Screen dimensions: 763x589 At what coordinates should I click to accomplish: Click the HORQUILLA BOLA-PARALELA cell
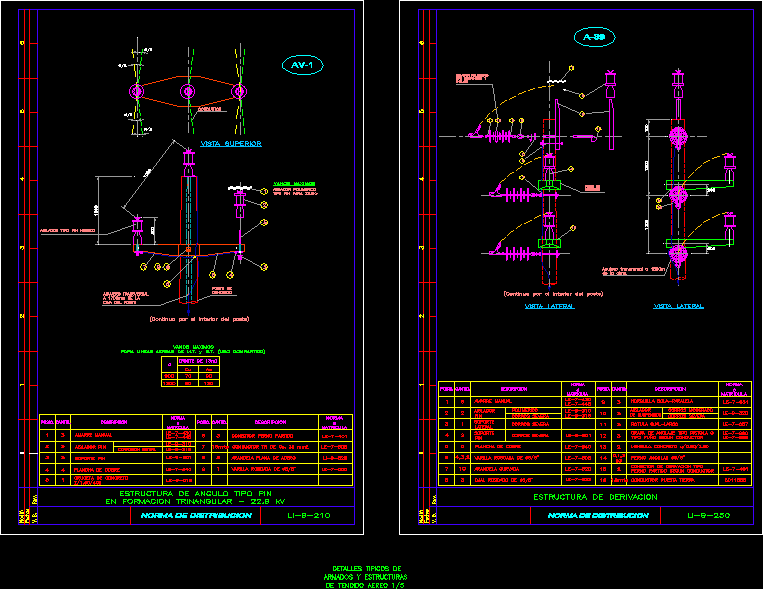662,402
